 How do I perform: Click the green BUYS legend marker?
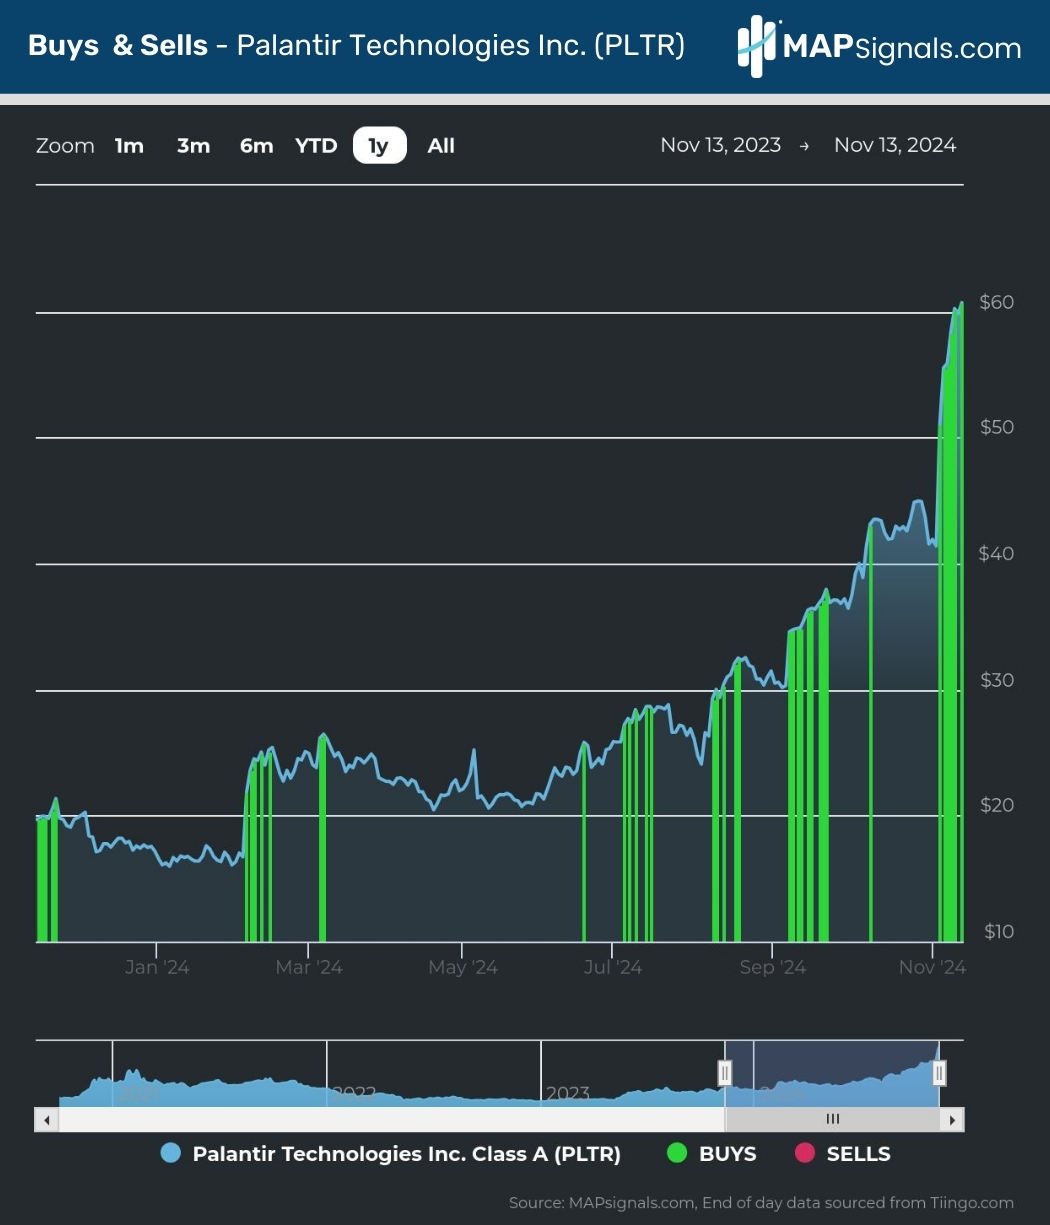click(677, 1154)
